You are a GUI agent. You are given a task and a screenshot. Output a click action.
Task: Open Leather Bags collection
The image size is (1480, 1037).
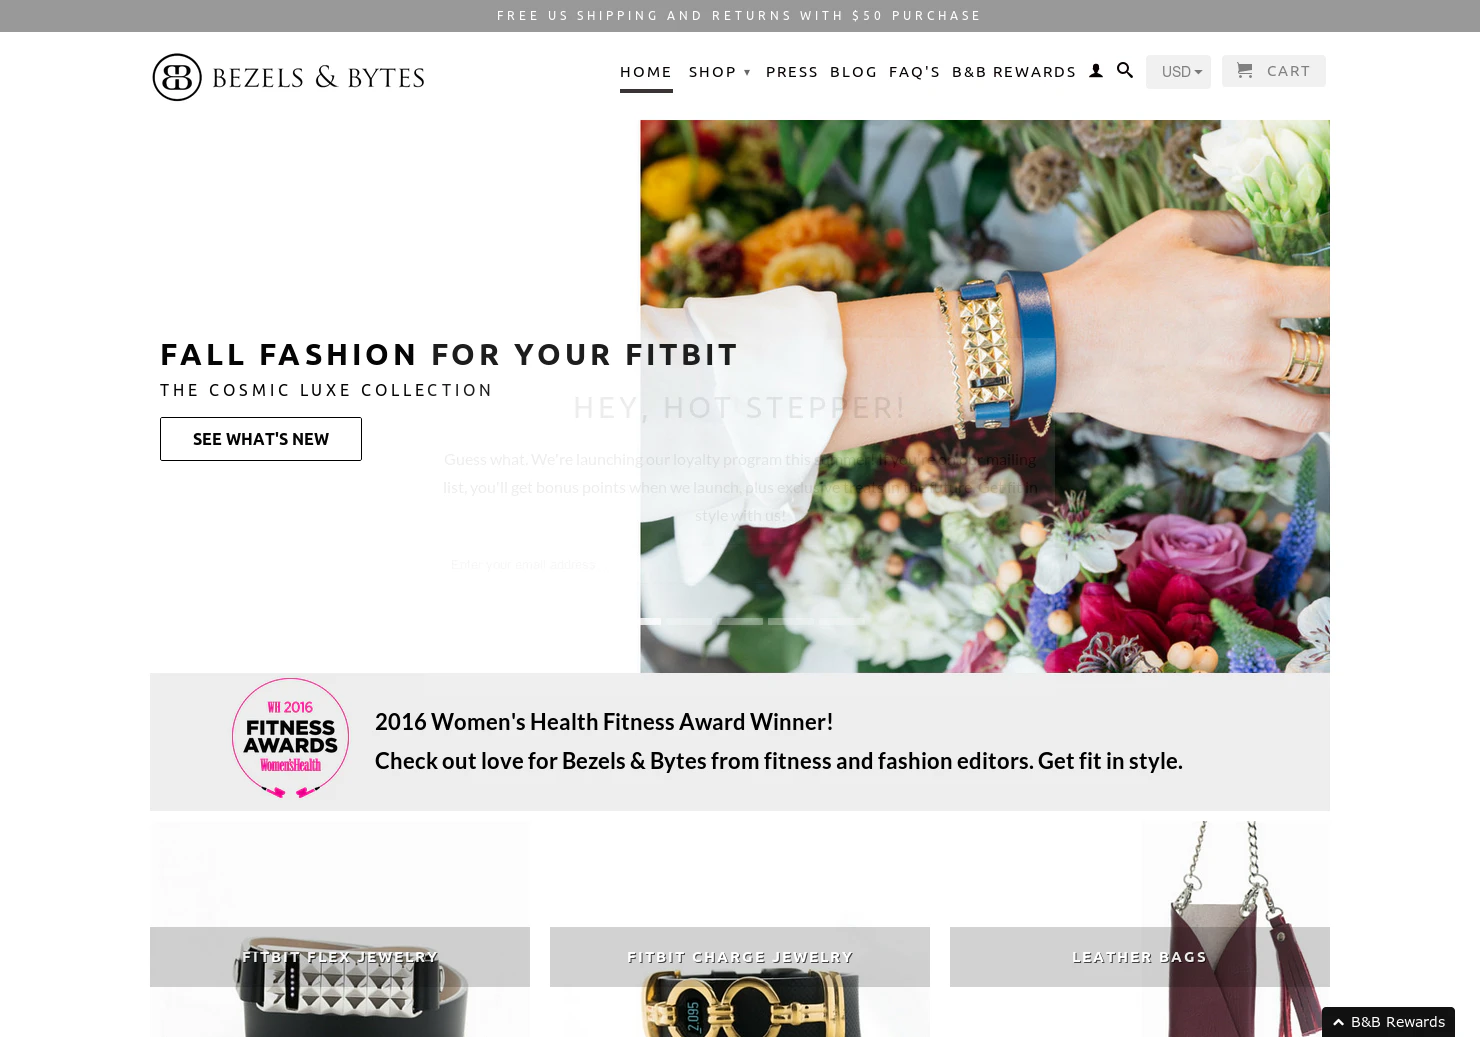[1140, 957]
